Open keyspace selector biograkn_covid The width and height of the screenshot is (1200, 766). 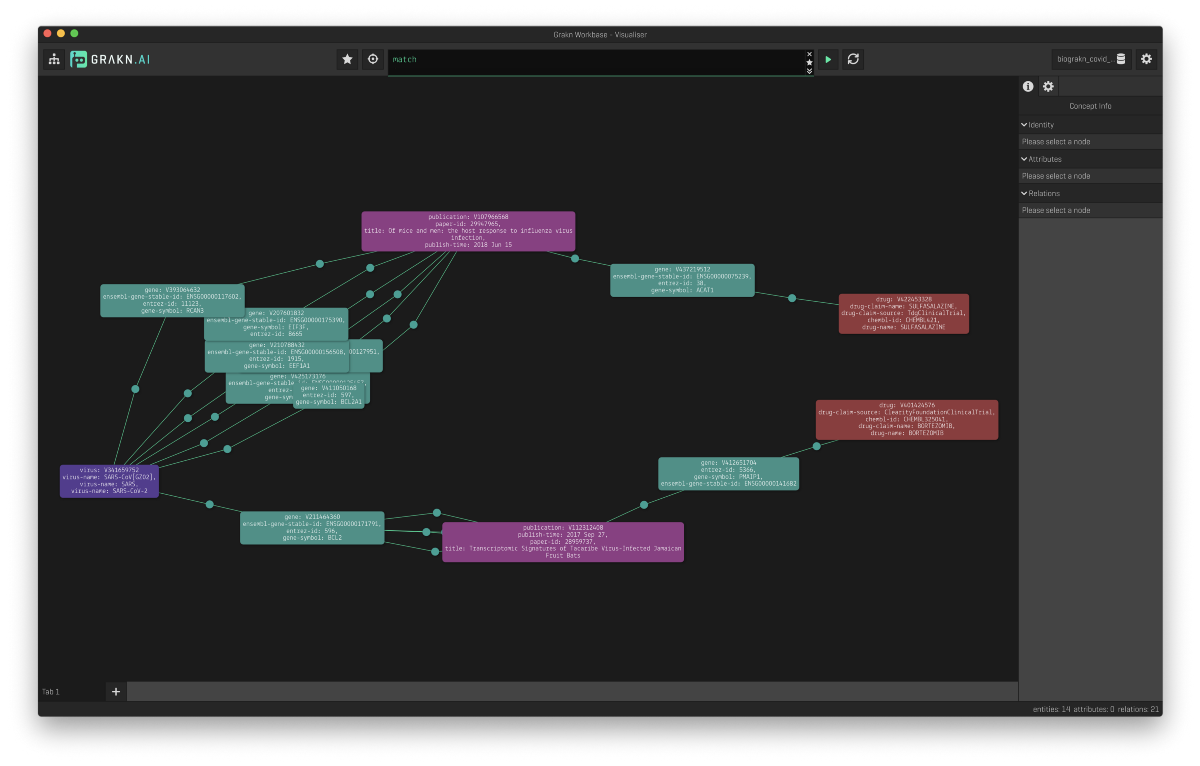1090,59
